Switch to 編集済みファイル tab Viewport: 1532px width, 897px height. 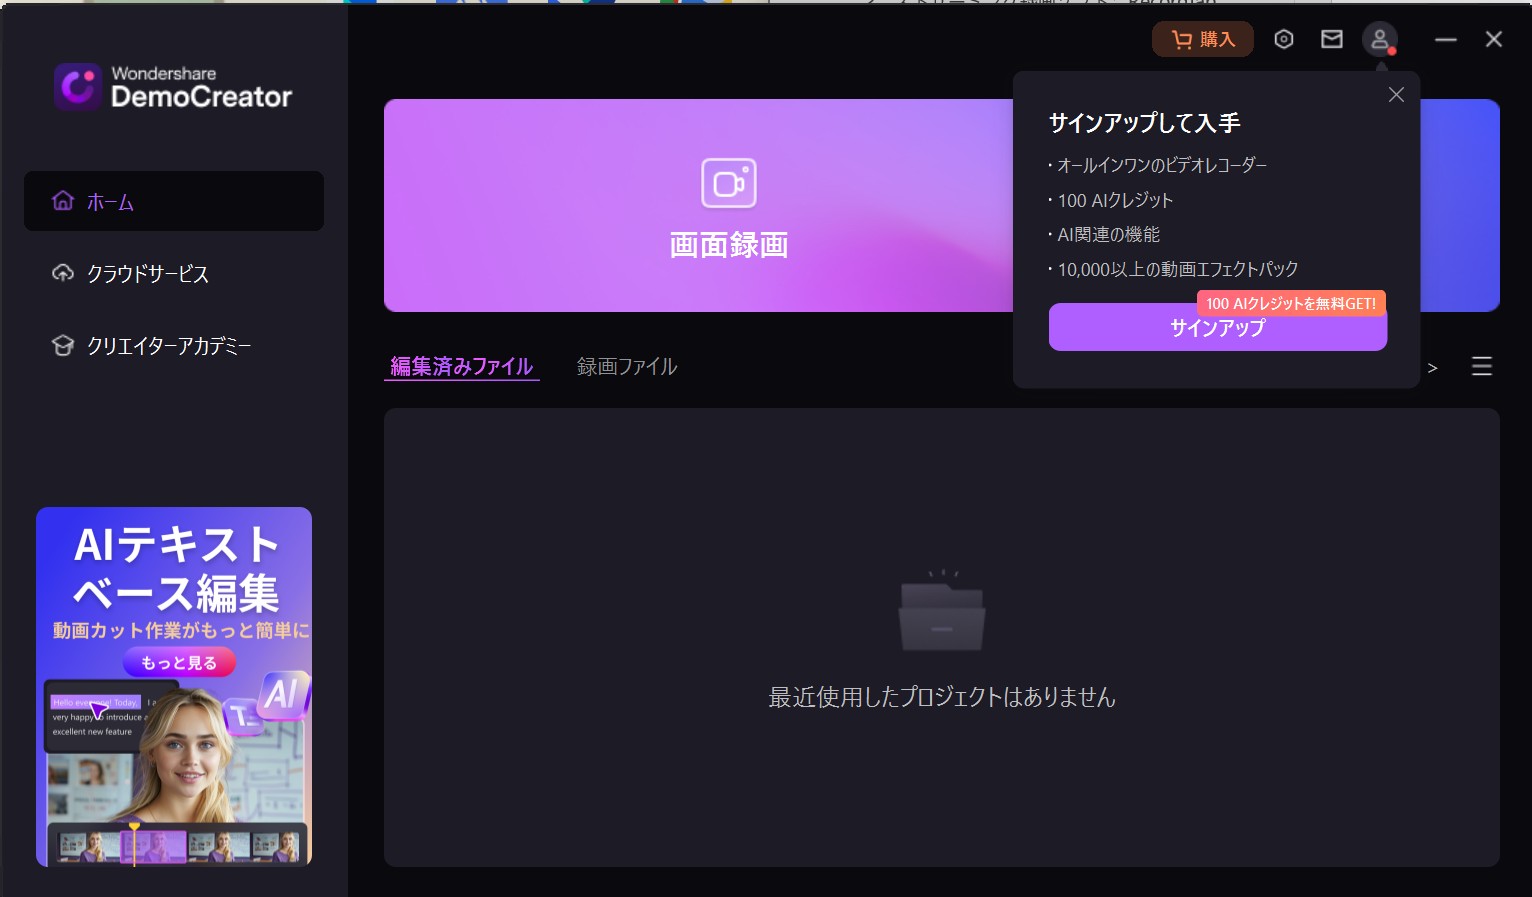(461, 367)
